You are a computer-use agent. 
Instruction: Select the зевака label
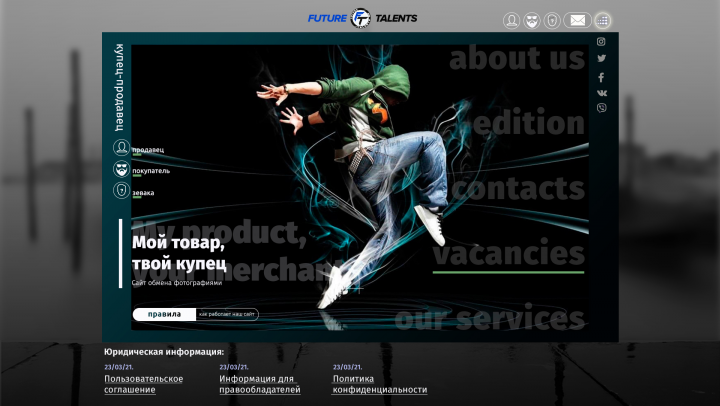(x=143, y=192)
